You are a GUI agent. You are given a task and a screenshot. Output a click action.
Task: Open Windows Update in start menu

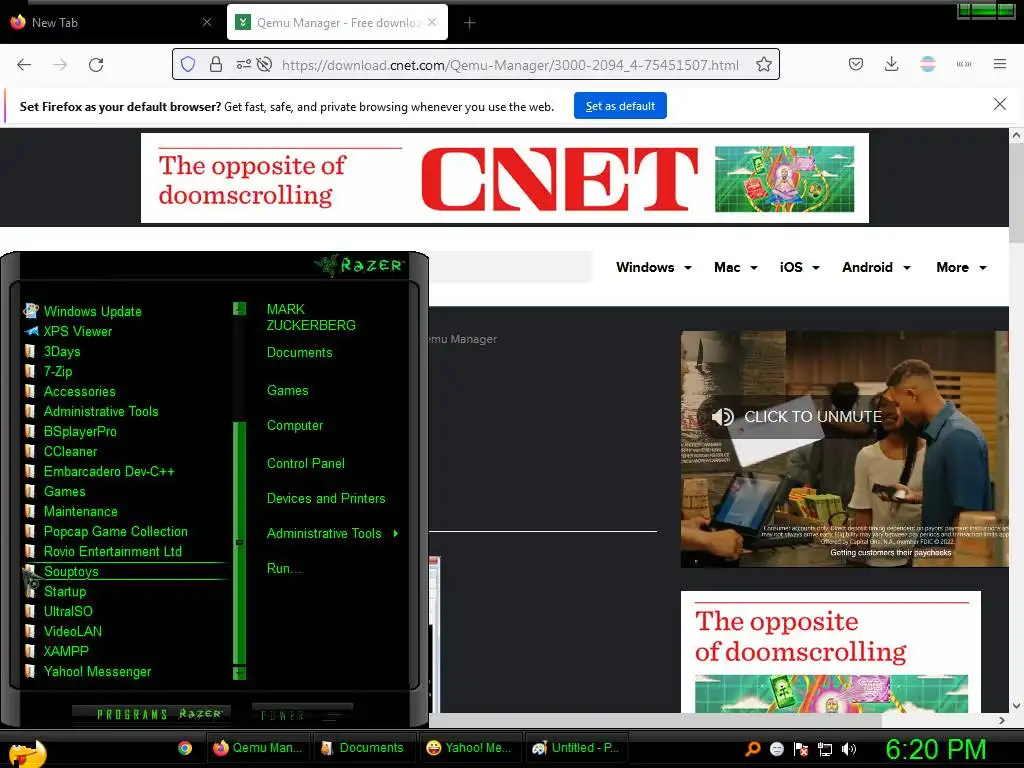(x=92, y=312)
